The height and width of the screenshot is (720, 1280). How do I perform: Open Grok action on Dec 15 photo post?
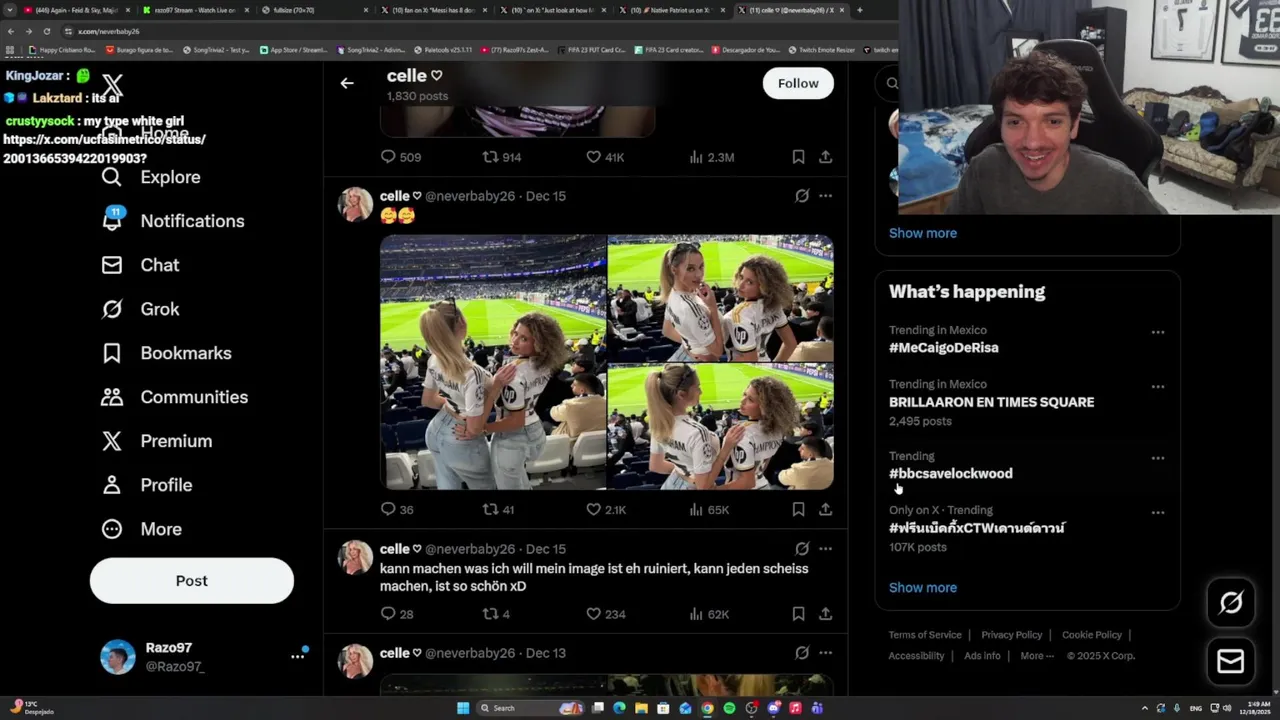pos(802,196)
